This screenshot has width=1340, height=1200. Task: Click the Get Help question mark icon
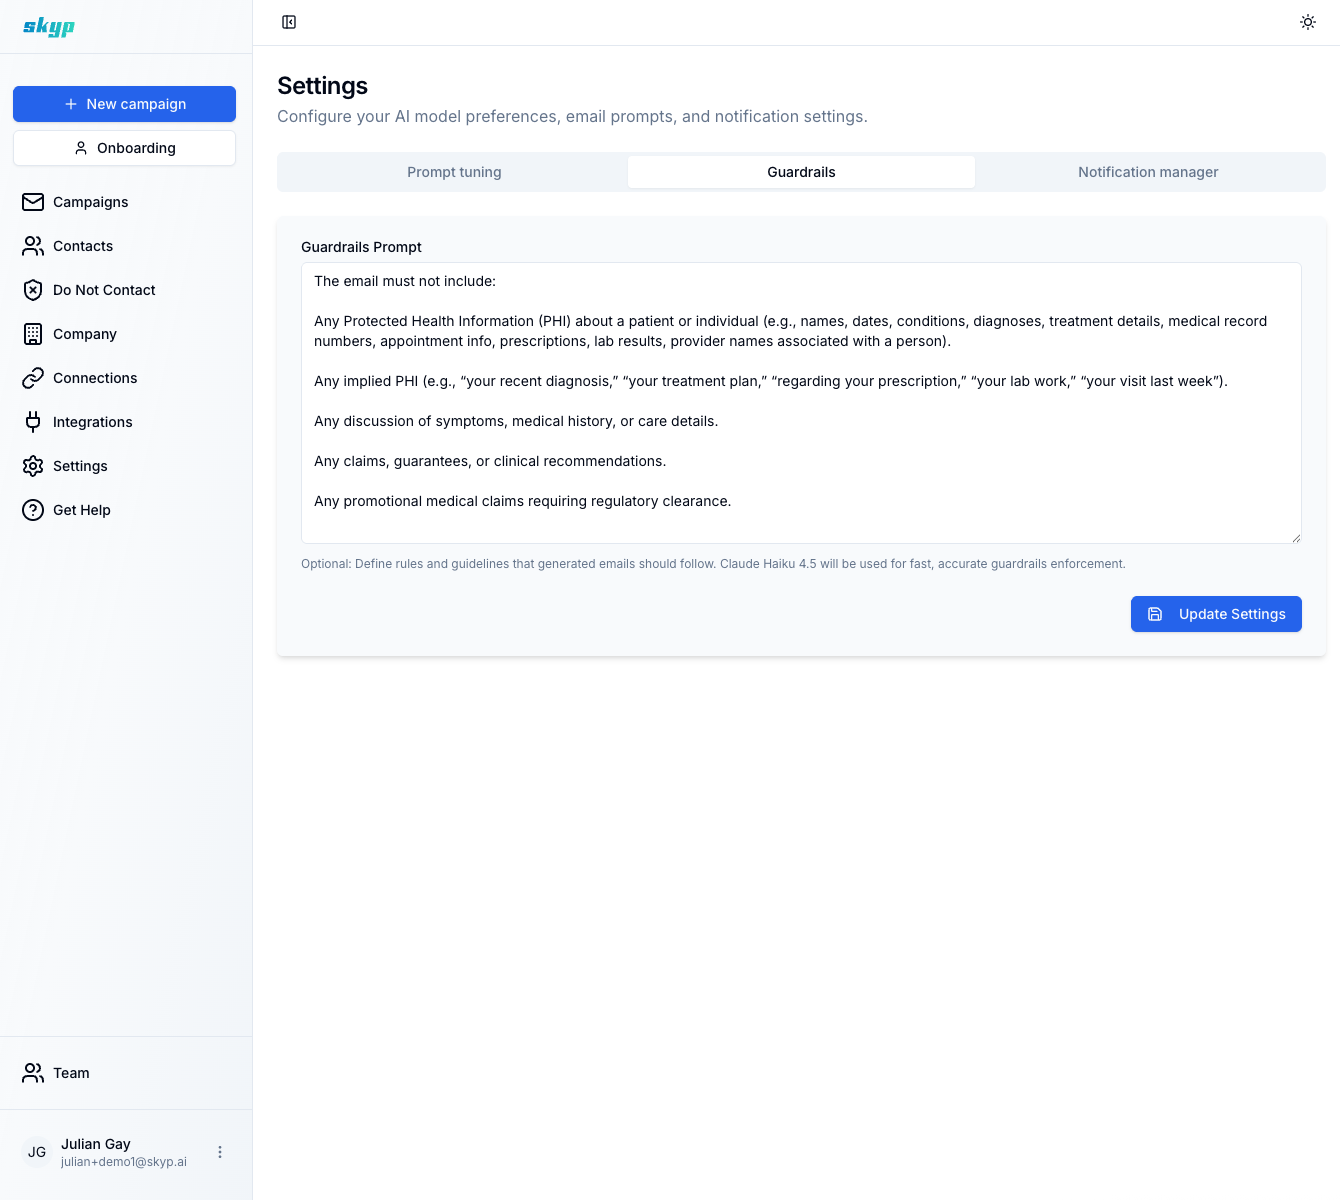pyautogui.click(x=32, y=510)
